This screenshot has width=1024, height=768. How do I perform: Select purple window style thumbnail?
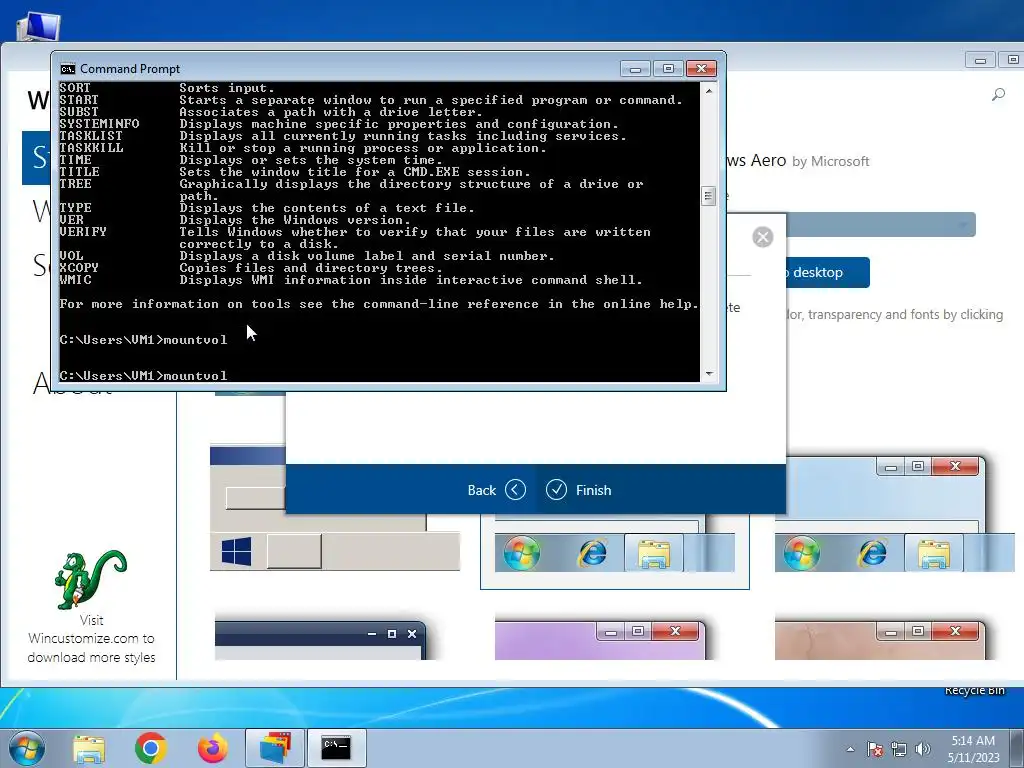600,639
